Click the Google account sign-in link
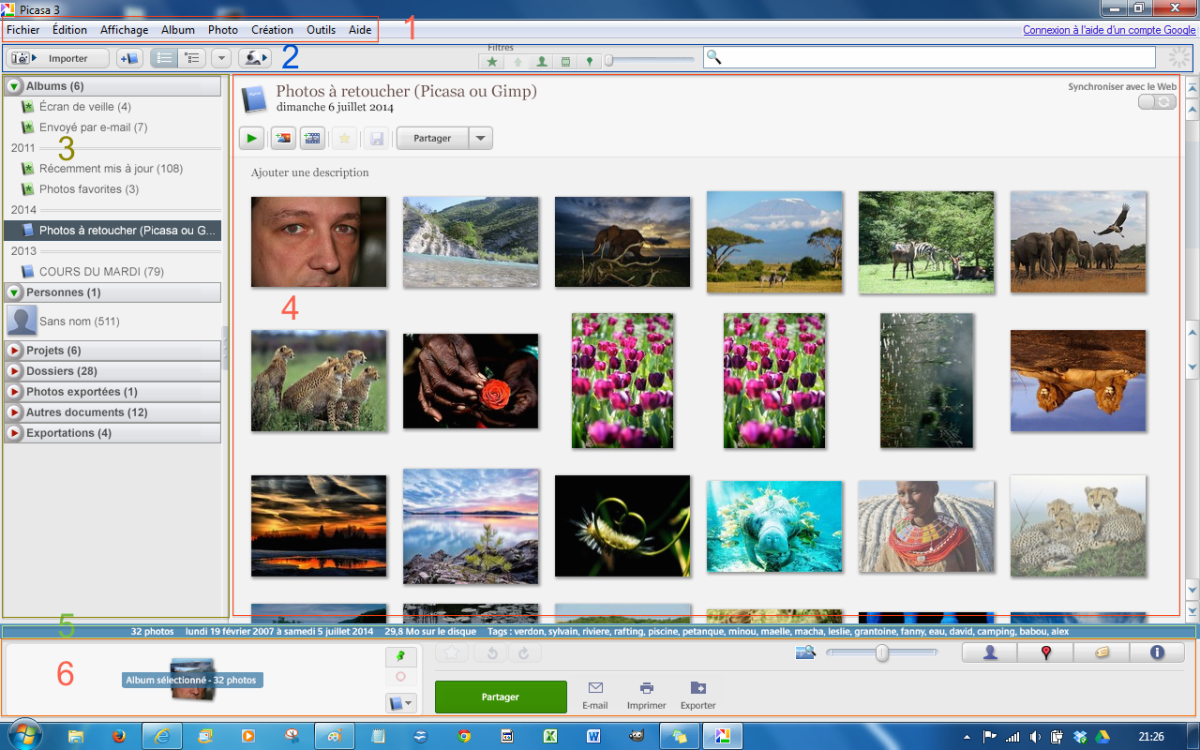This screenshot has height=750, width=1200. 1109,30
